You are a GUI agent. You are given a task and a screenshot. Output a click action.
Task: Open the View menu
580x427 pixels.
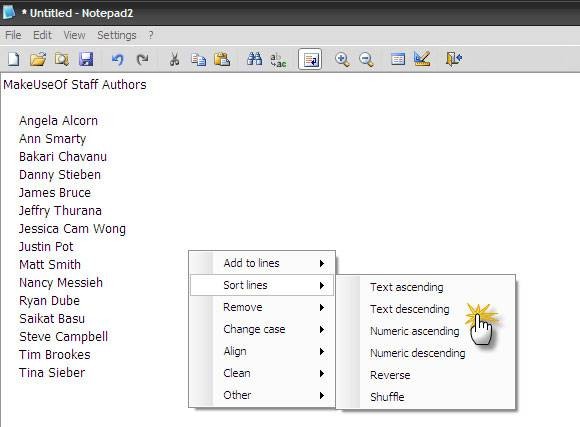point(74,35)
